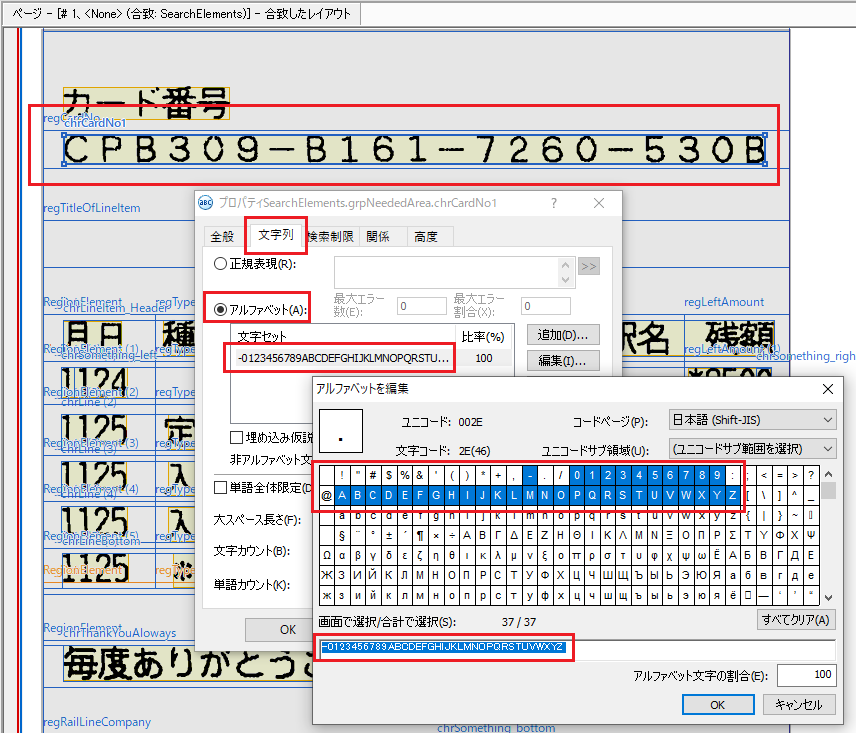Select the 1124 date element

[x=94, y=383]
